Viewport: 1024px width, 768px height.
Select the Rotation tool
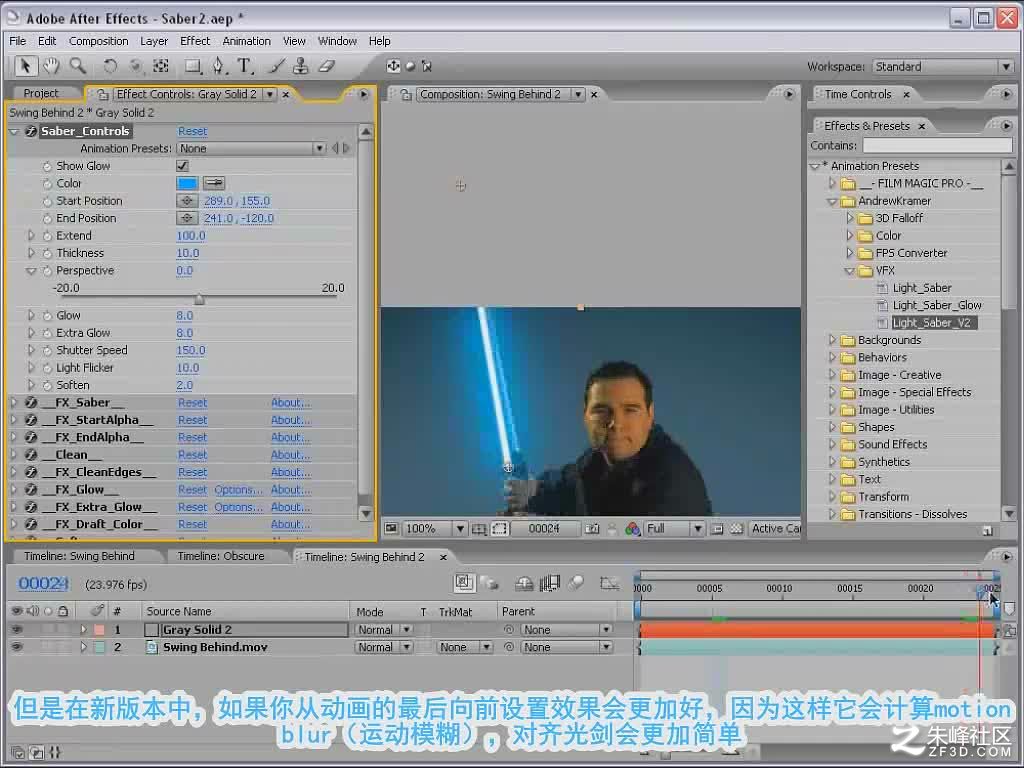click(x=110, y=66)
